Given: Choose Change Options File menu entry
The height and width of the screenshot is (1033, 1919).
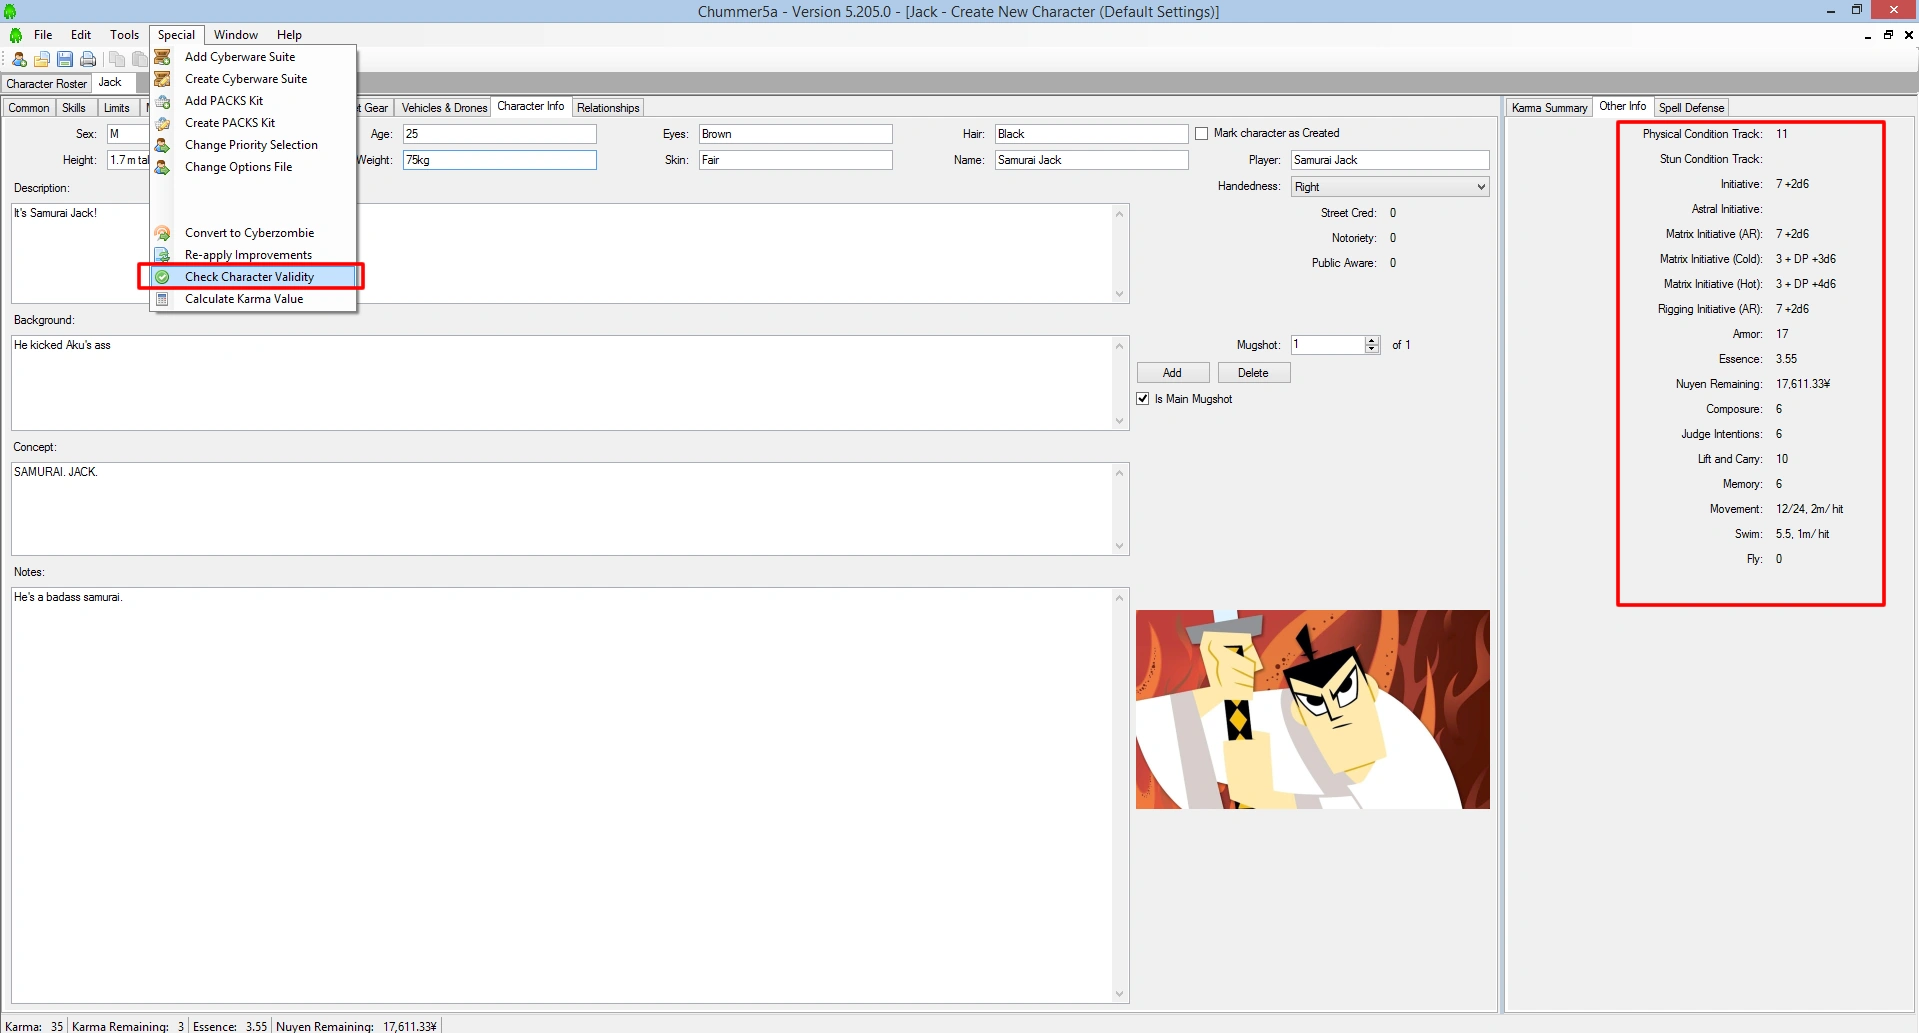Looking at the screenshot, I should (253, 167).
